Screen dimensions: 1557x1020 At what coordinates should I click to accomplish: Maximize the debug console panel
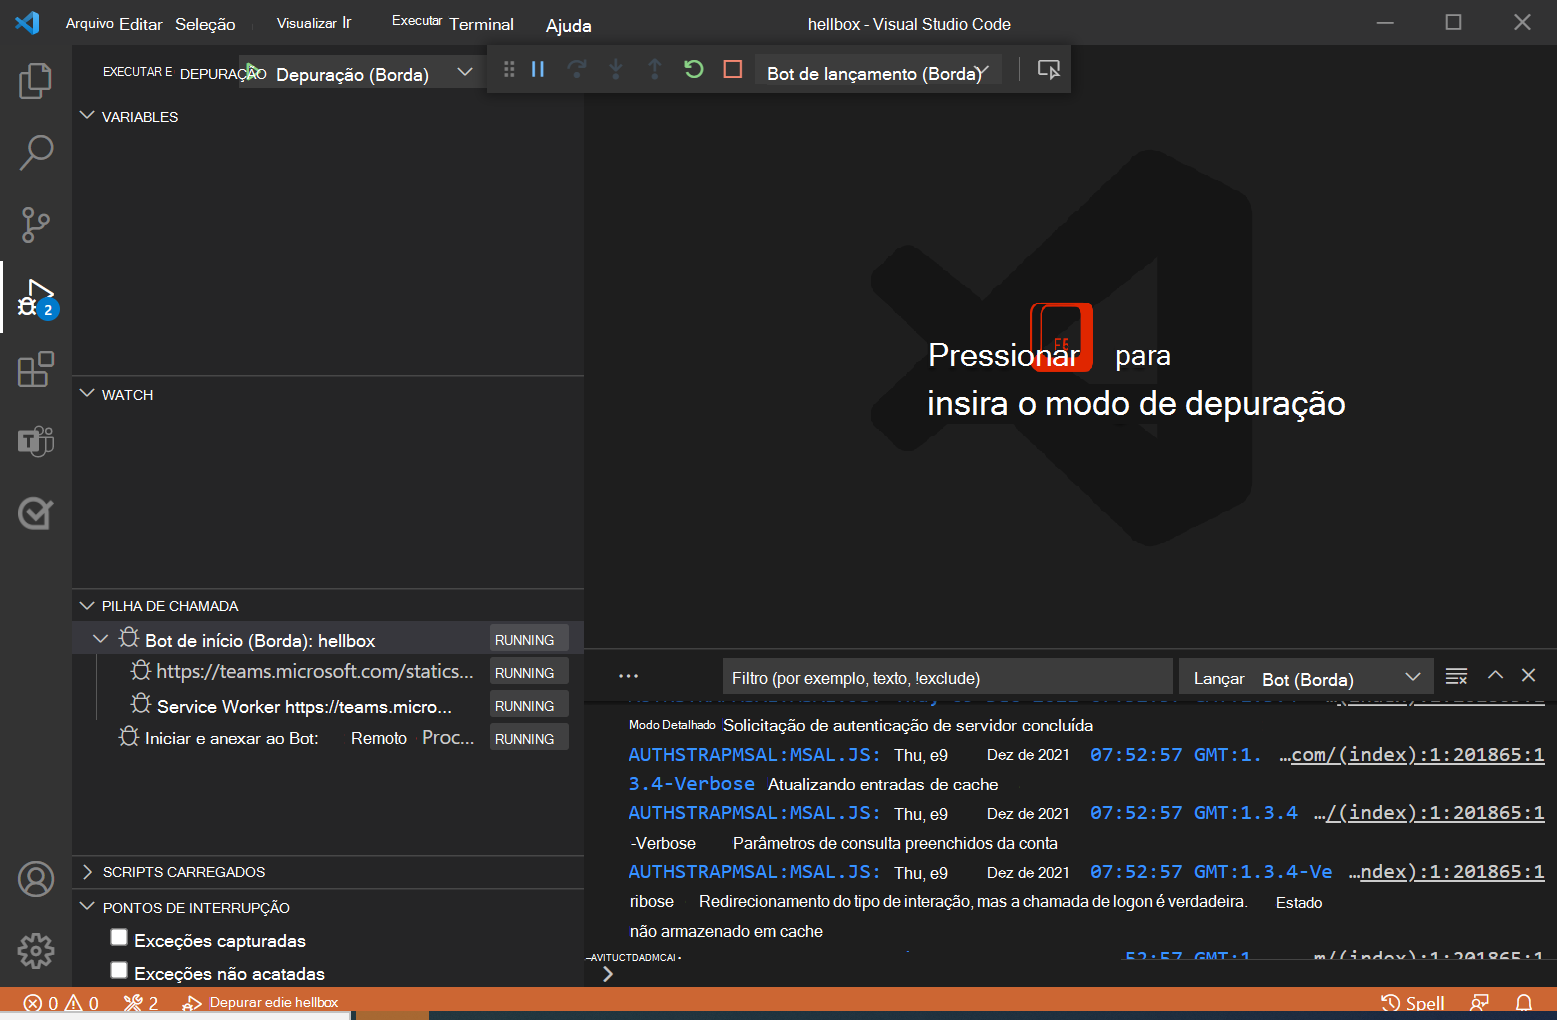coord(1495,676)
